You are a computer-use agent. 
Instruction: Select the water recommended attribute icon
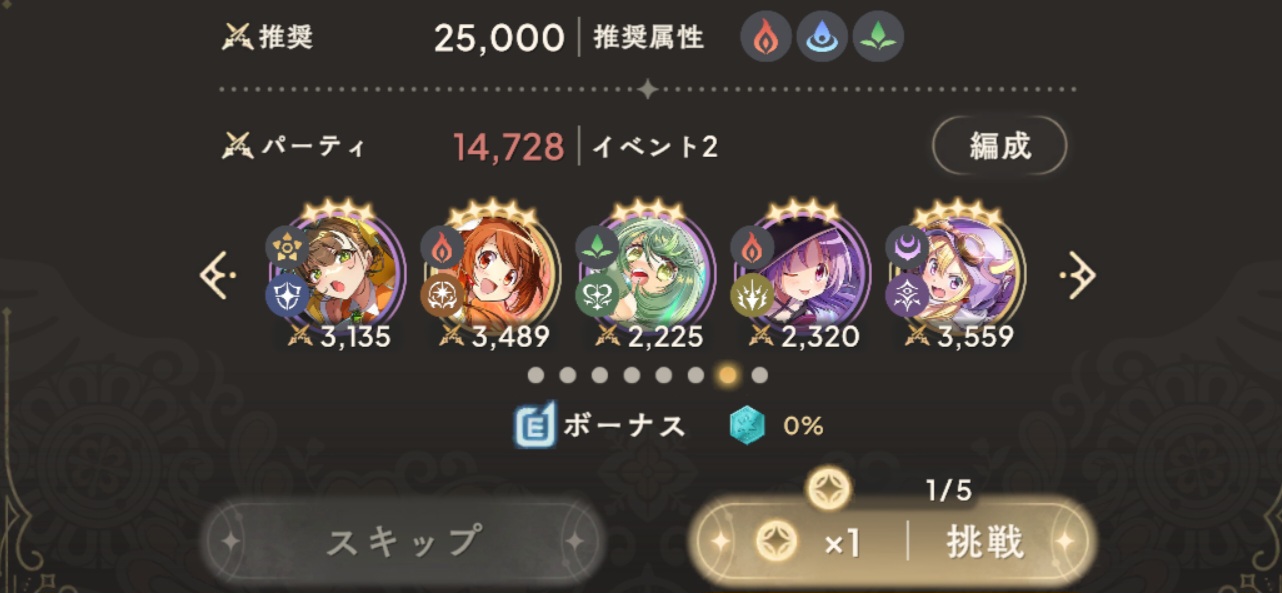click(822, 38)
